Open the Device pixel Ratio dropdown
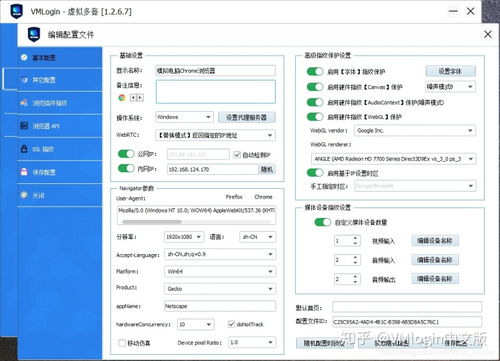Image resolution: width=500 pixels, height=361 pixels. click(x=252, y=342)
